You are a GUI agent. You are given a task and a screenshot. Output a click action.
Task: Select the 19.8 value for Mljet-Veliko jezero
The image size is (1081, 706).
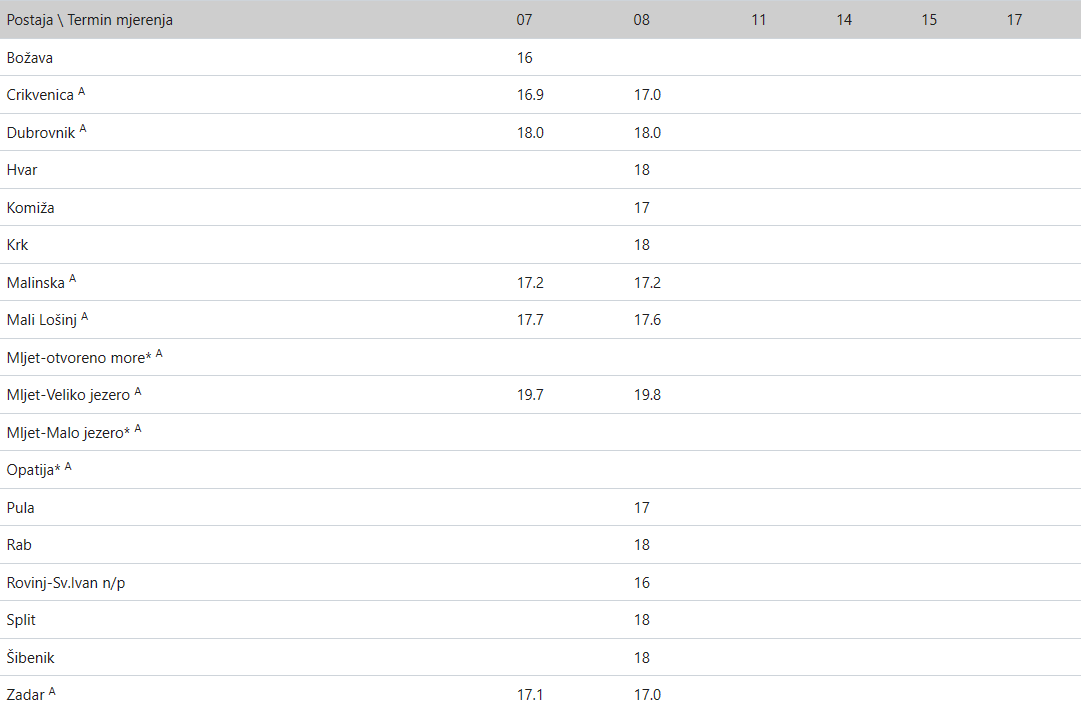point(647,395)
